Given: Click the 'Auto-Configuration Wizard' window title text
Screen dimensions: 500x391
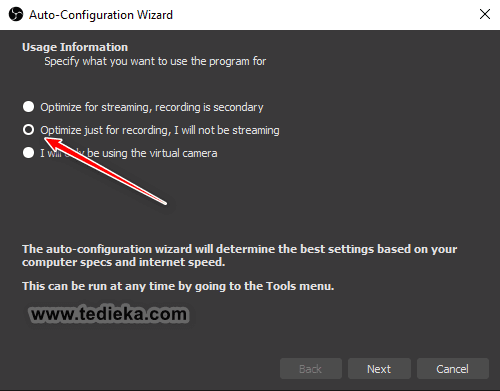Looking at the screenshot, I should click(x=101, y=15).
